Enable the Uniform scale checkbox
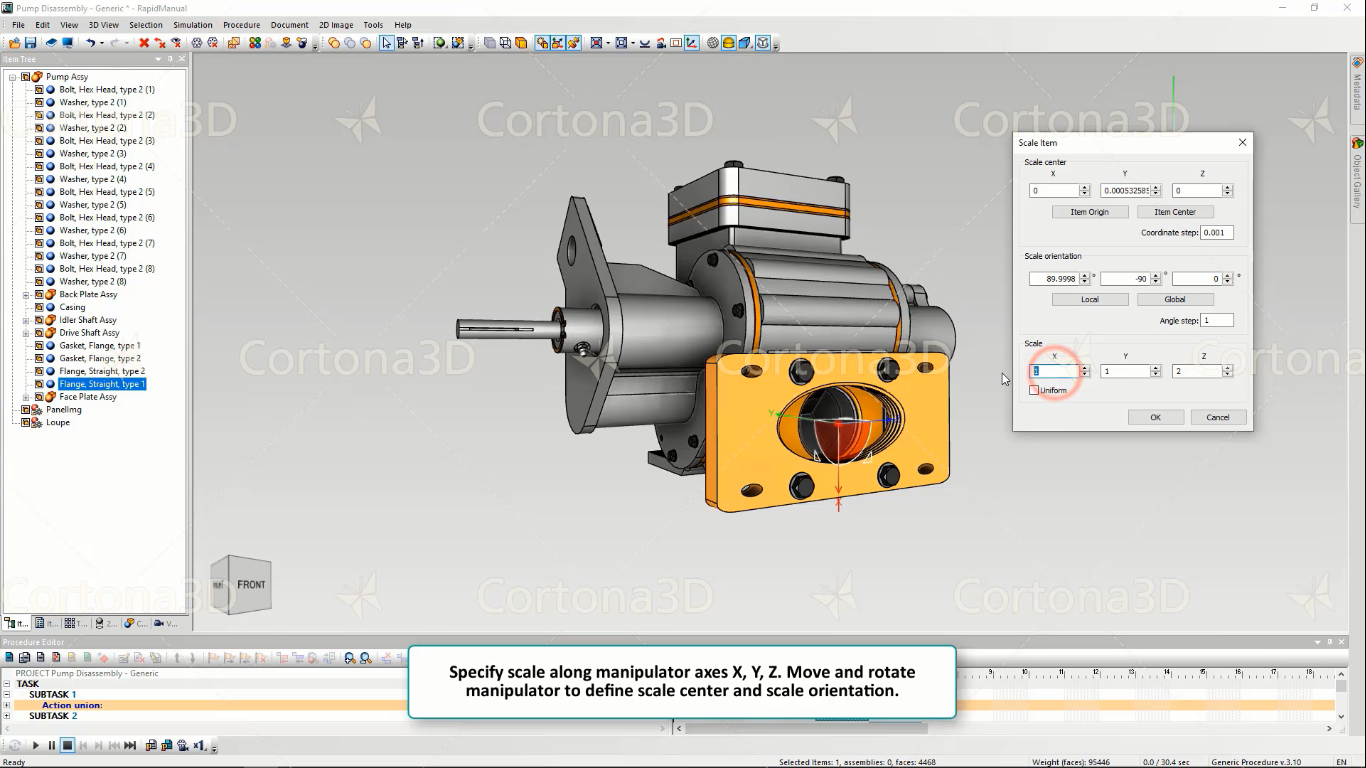Image resolution: width=1366 pixels, height=768 pixels. (1034, 390)
